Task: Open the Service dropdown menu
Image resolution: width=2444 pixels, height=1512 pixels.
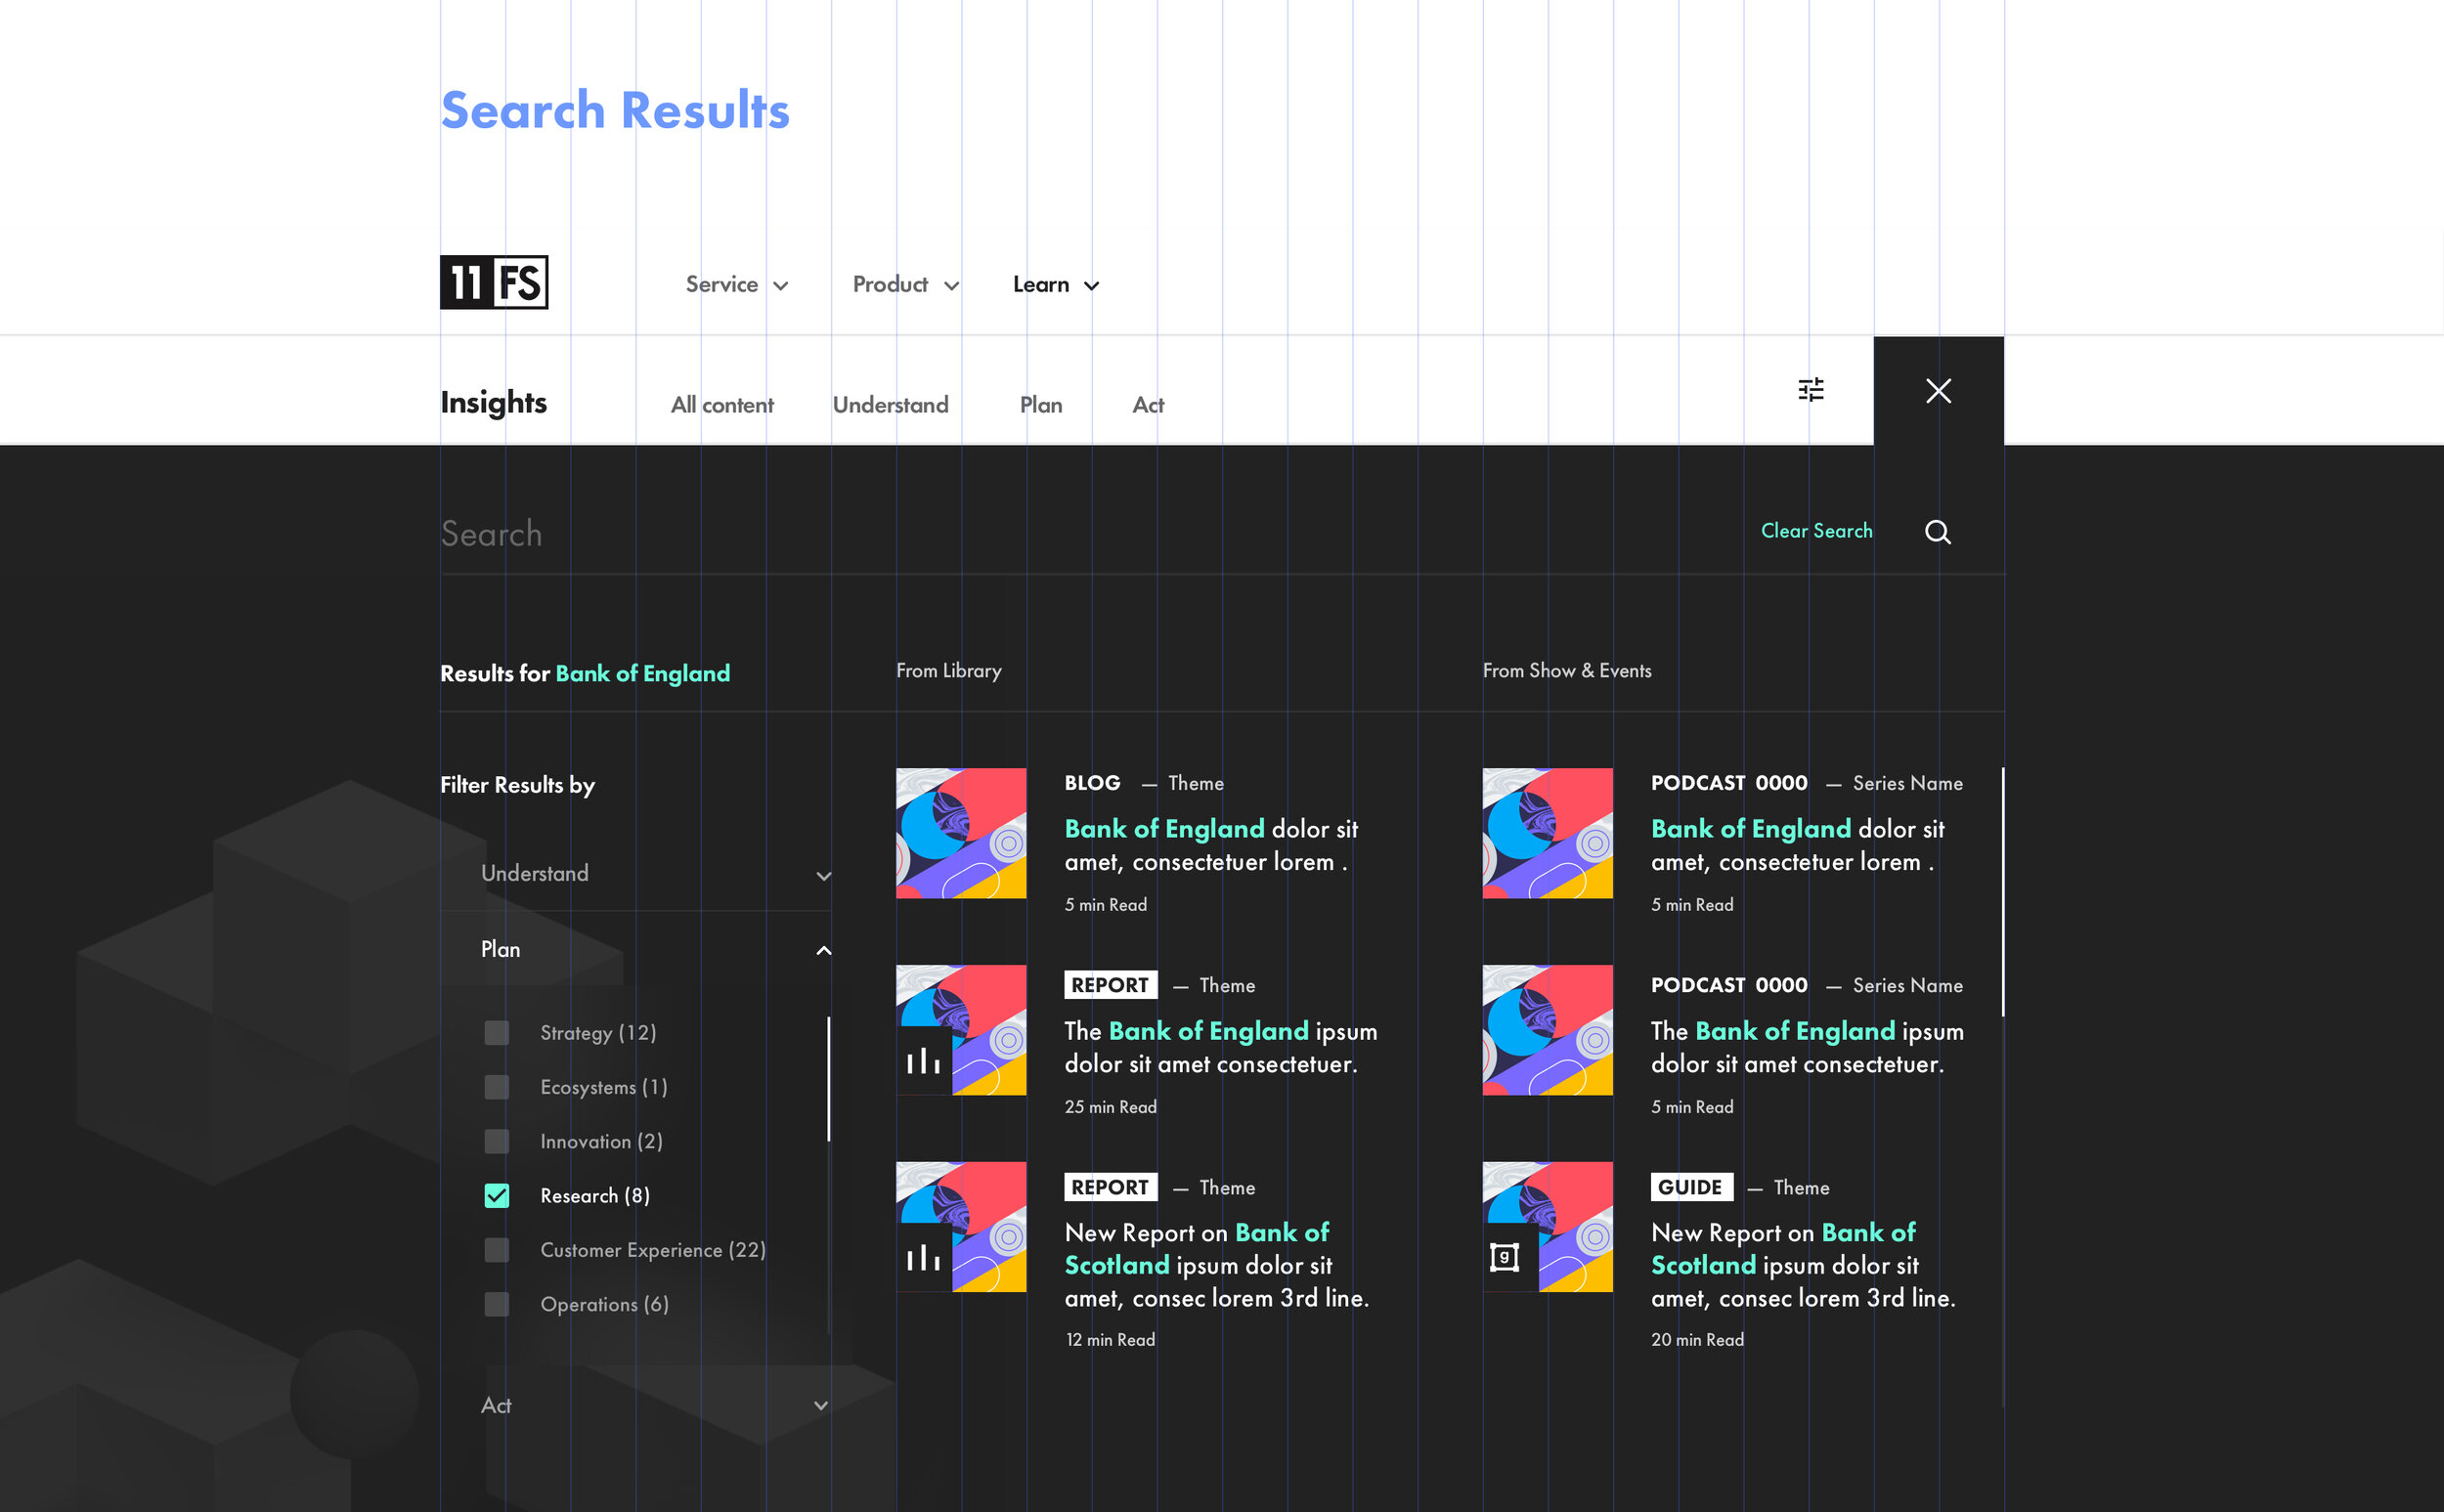Action: (737, 285)
